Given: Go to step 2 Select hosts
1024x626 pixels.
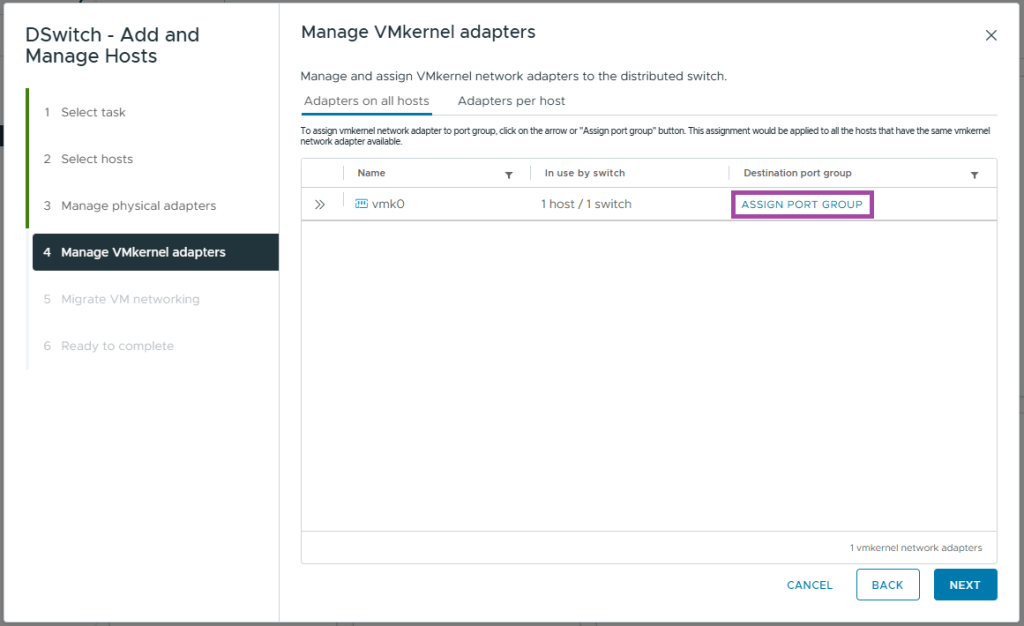Looking at the screenshot, I should click(x=96, y=159).
